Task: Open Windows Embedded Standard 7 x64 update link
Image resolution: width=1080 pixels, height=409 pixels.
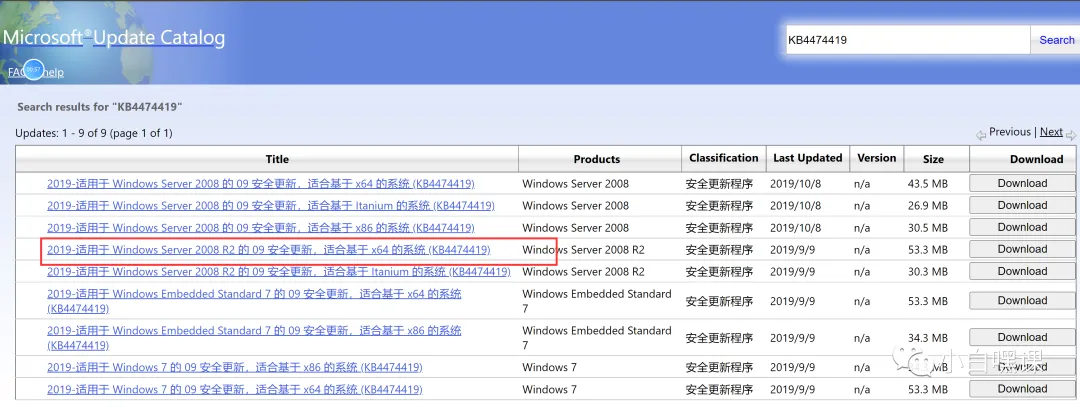Action: pos(254,301)
